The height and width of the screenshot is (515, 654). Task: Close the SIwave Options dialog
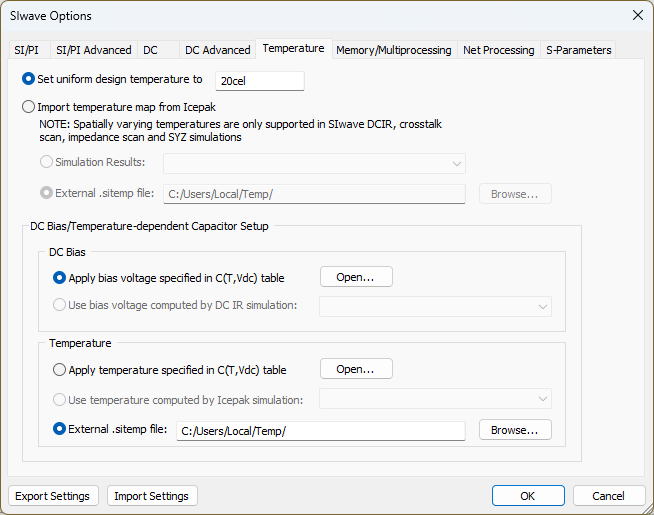637,15
